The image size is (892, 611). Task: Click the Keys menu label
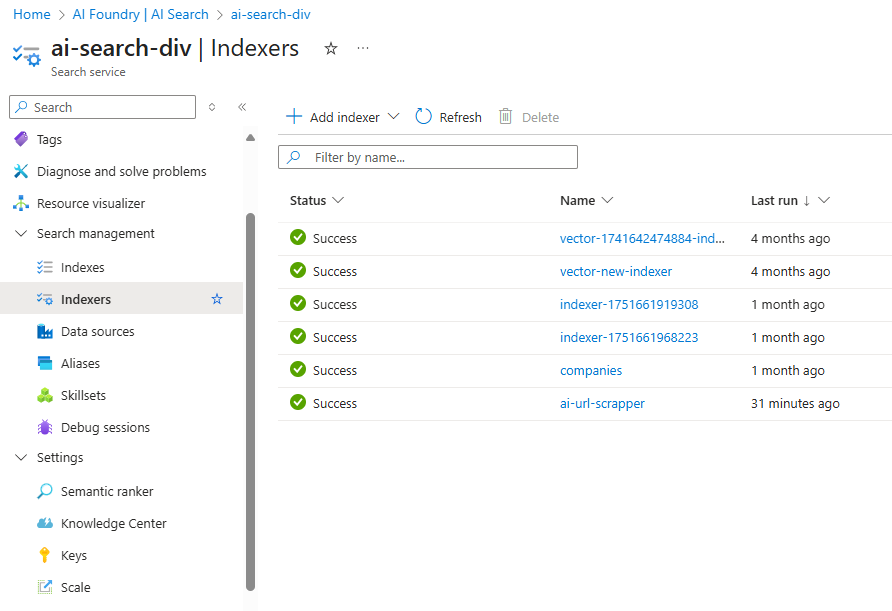(74, 555)
